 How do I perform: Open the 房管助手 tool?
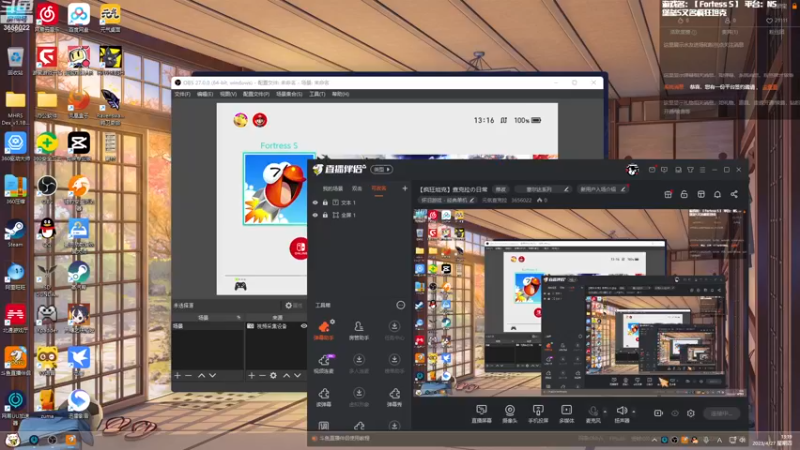pyautogui.click(x=359, y=330)
